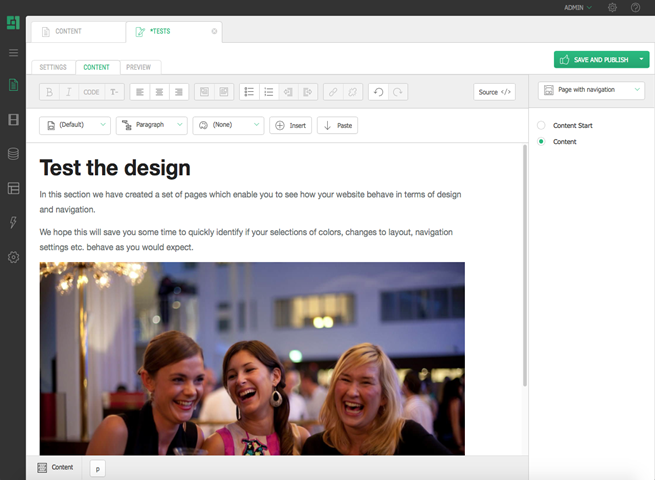Select the Content radio button
The height and width of the screenshot is (480, 655).
pyautogui.click(x=541, y=142)
